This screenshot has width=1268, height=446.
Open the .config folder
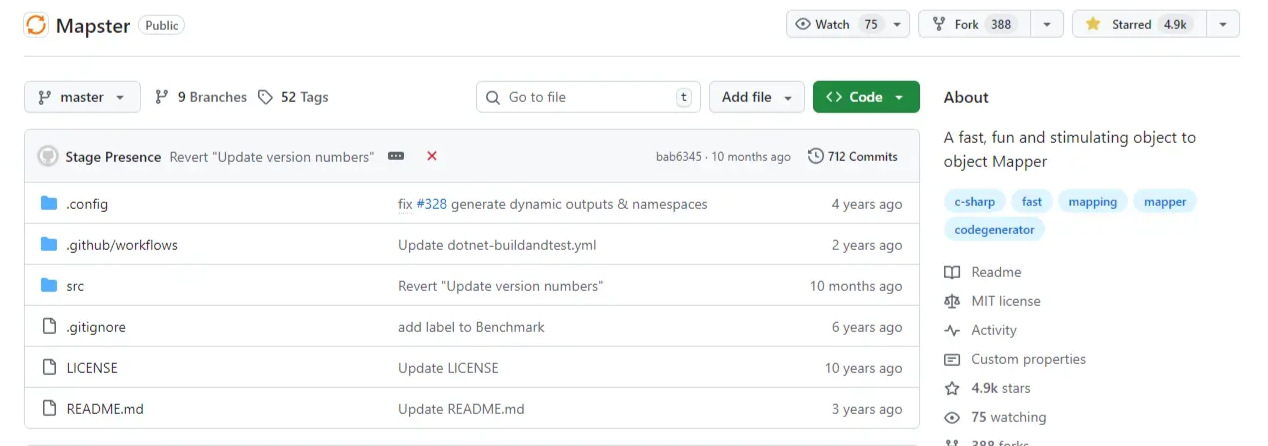pos(87,204)
